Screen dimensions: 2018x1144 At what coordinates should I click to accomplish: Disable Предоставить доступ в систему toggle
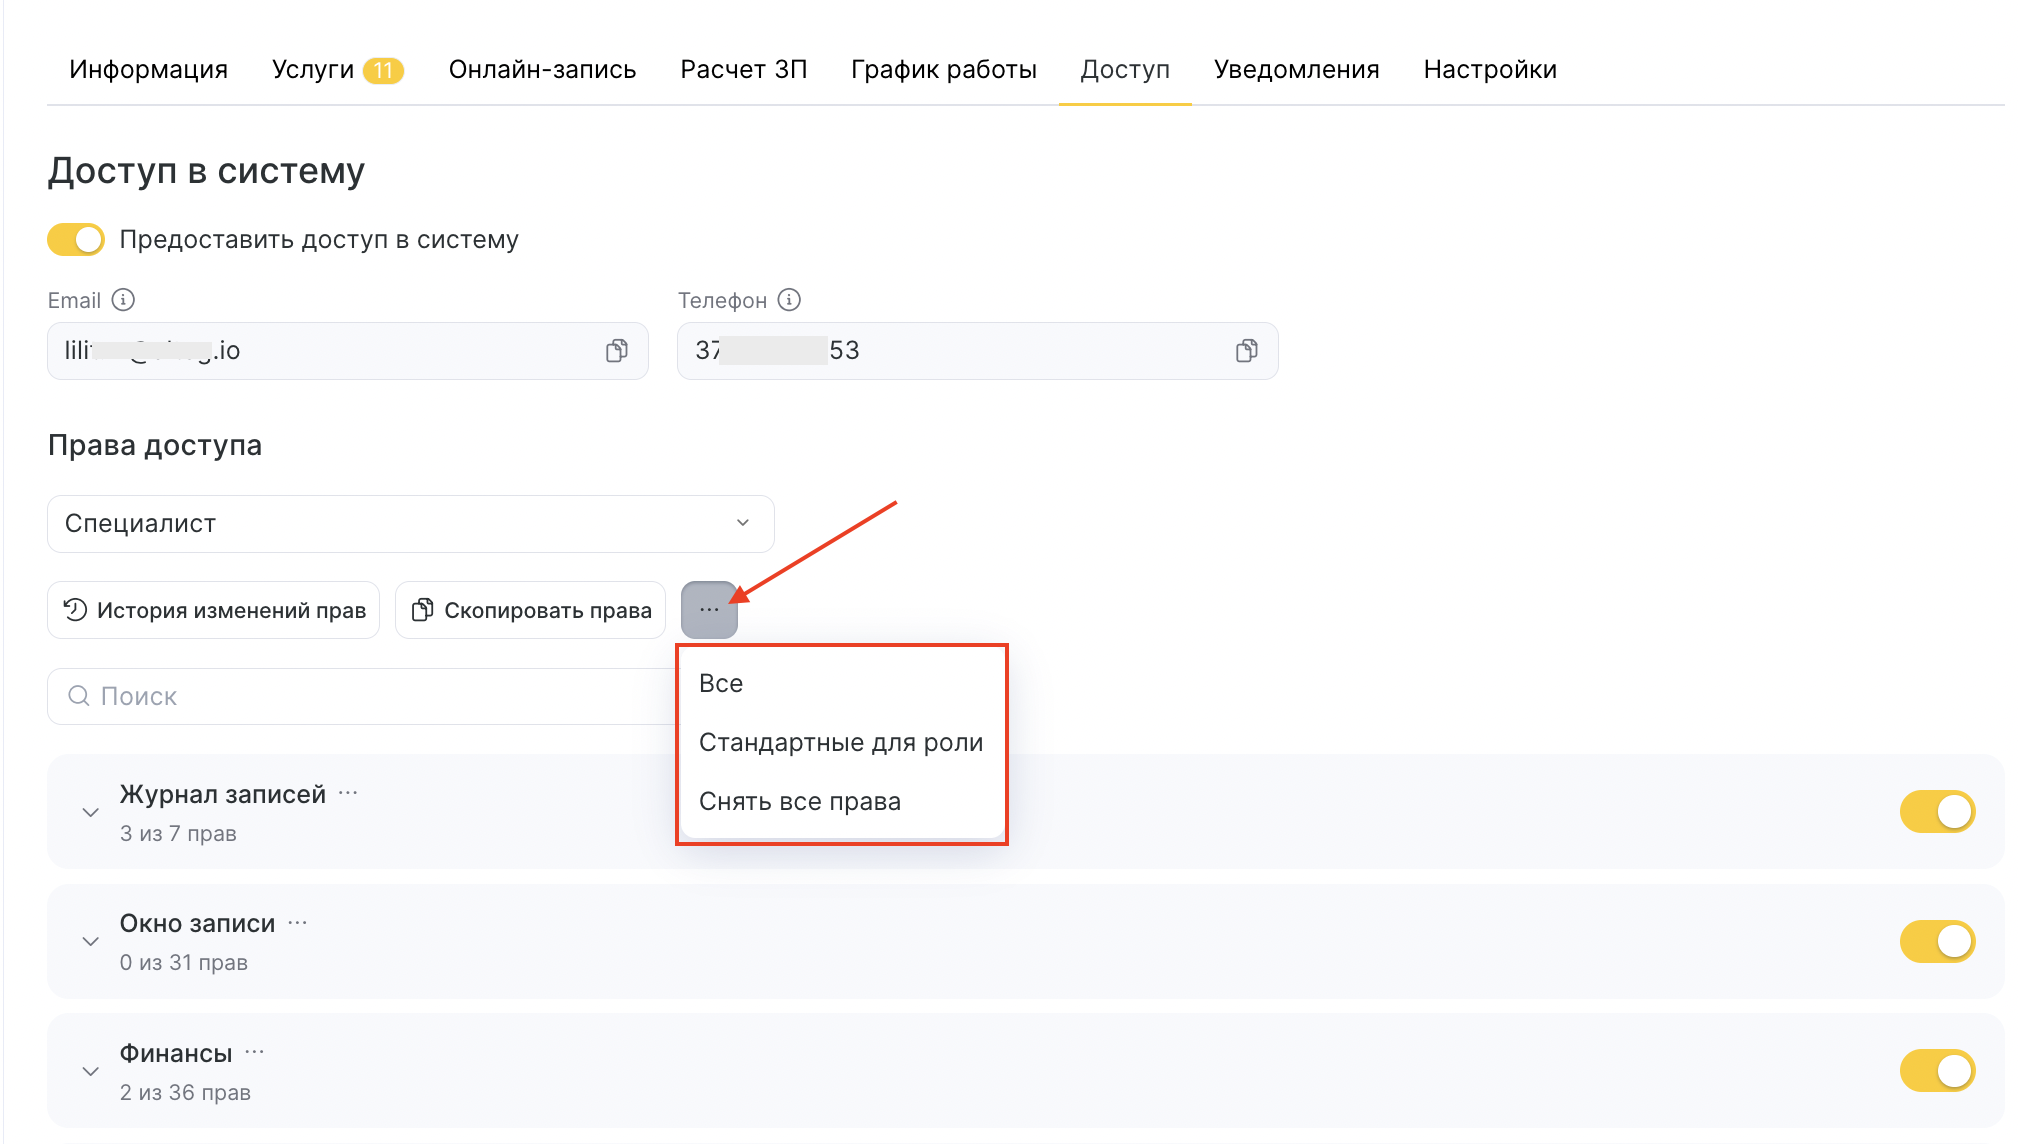tap(76, 240)
